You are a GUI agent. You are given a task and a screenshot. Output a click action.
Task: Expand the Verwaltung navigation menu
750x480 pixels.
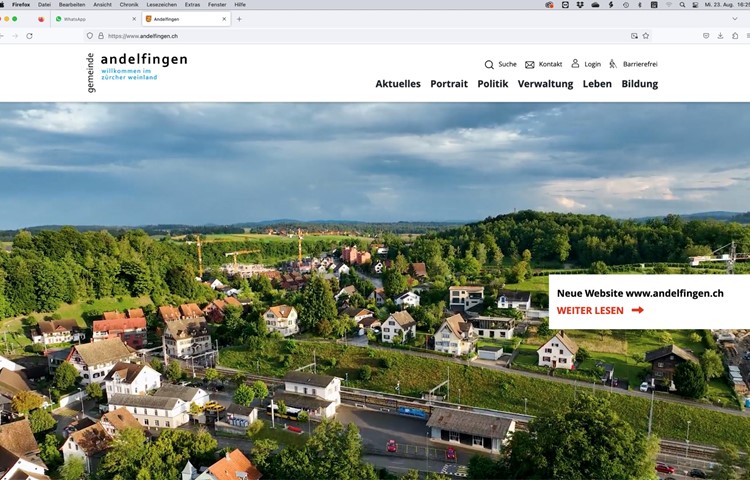pos(545,84)
